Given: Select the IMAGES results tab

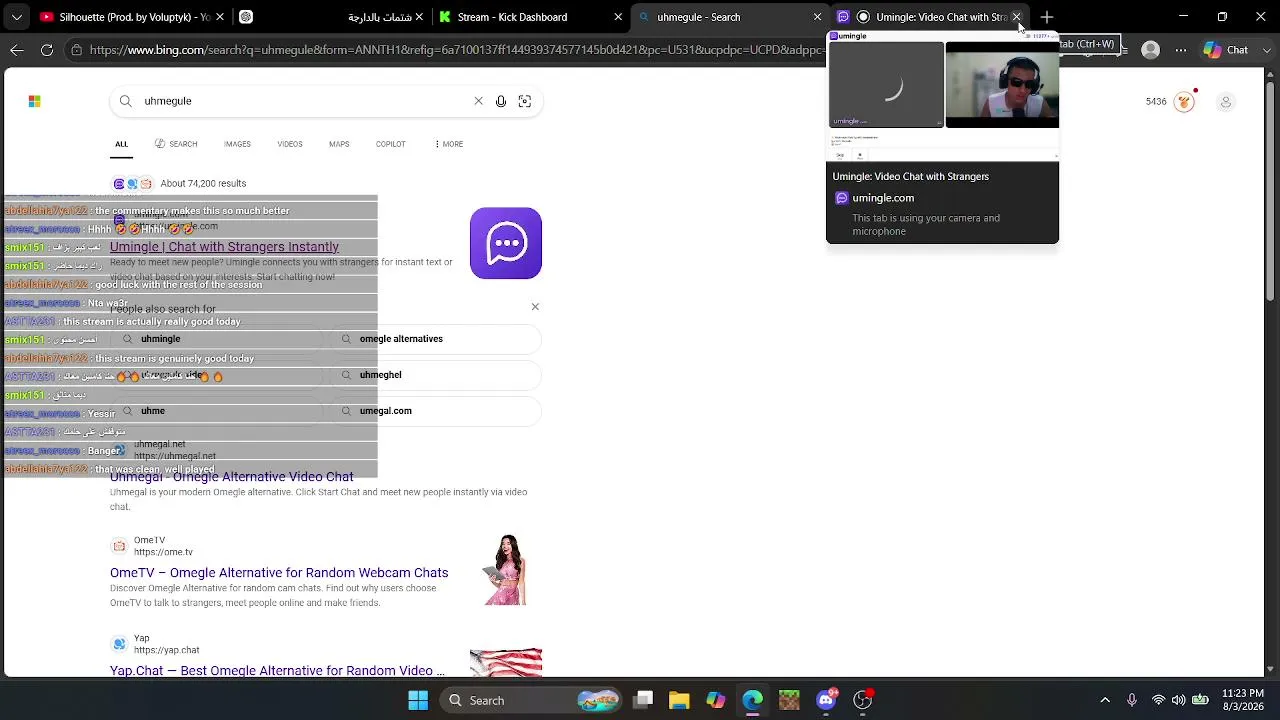Looking at the screenshot, I should [237, 144].
